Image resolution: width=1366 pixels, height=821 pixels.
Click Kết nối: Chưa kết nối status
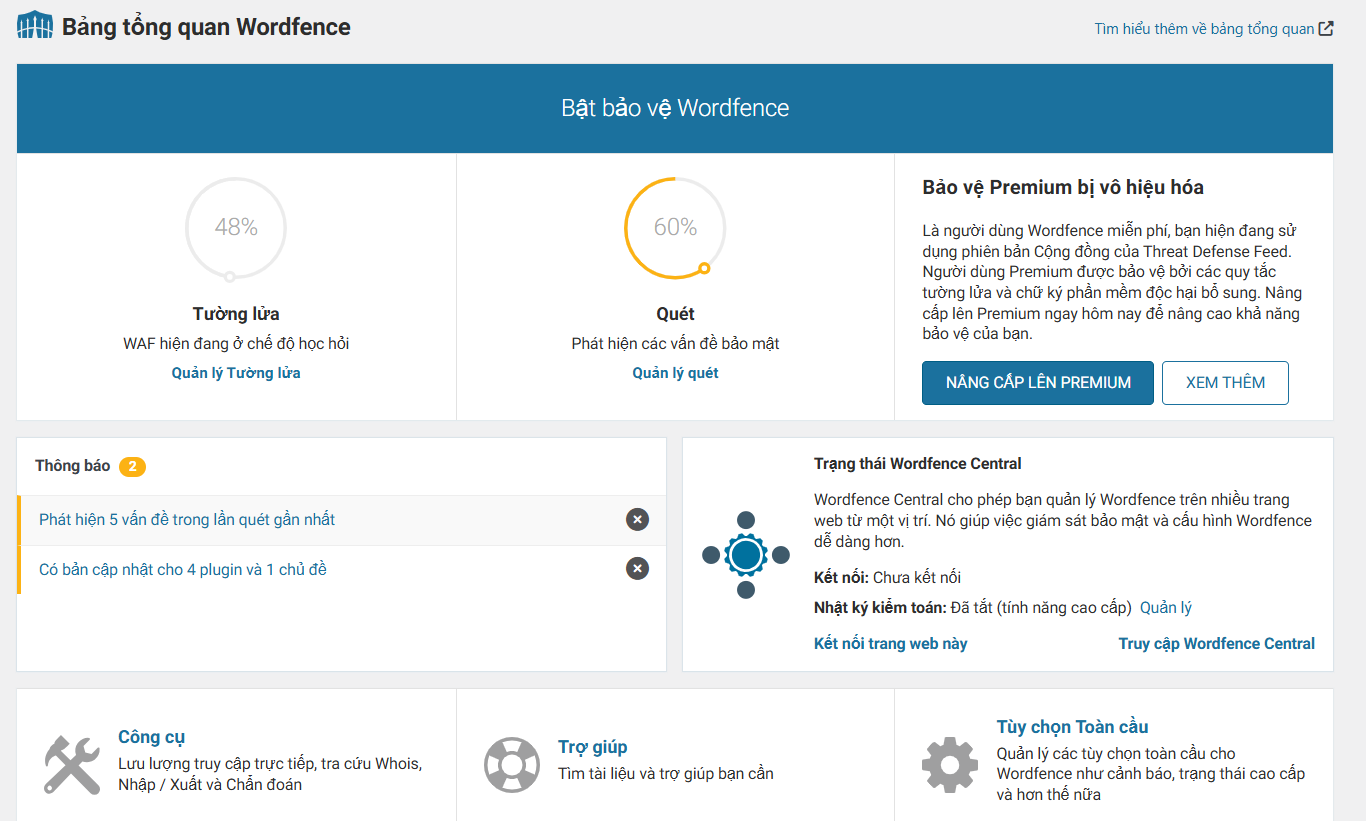pyautogui.click(x=888, y=577)
